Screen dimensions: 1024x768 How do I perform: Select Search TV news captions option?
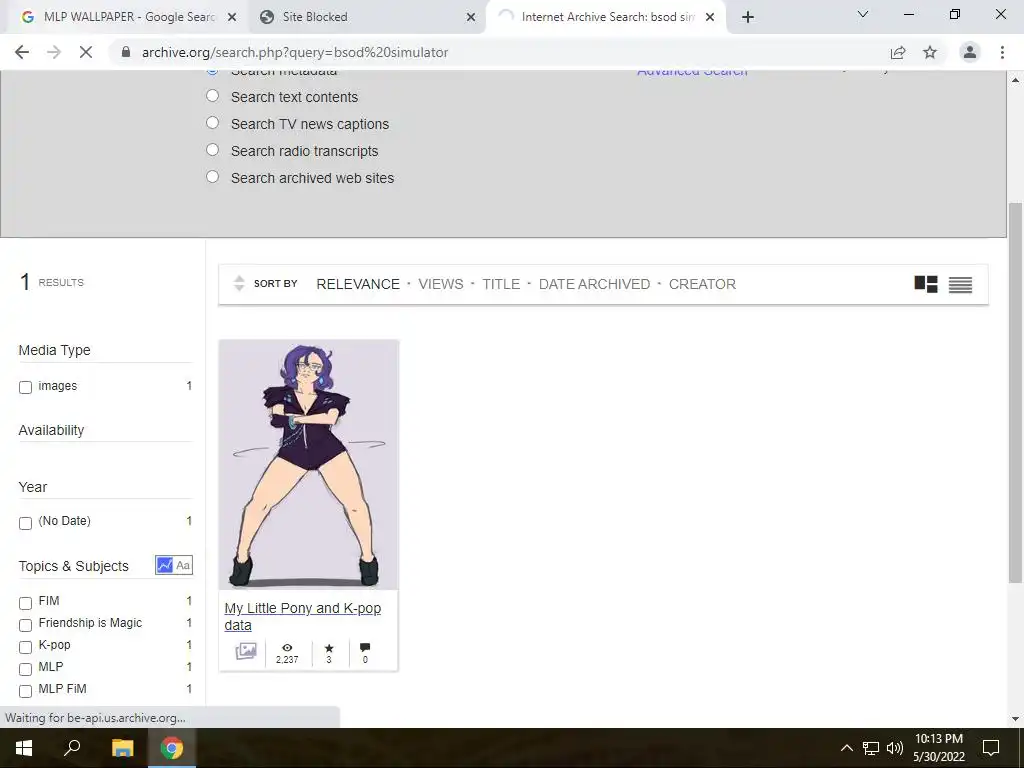[x=212, y=123]
